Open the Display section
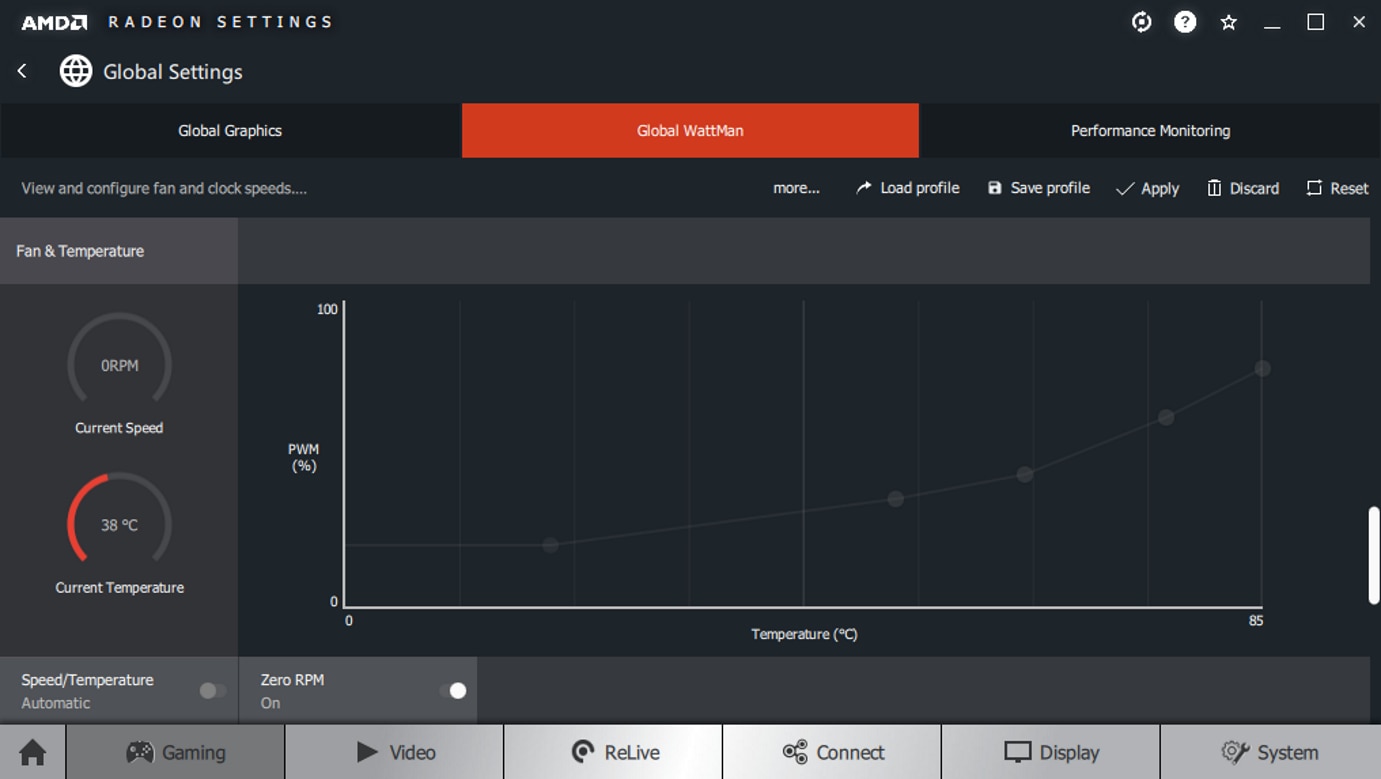Viewport: 1381px width, 779px height. point(1051,752)
